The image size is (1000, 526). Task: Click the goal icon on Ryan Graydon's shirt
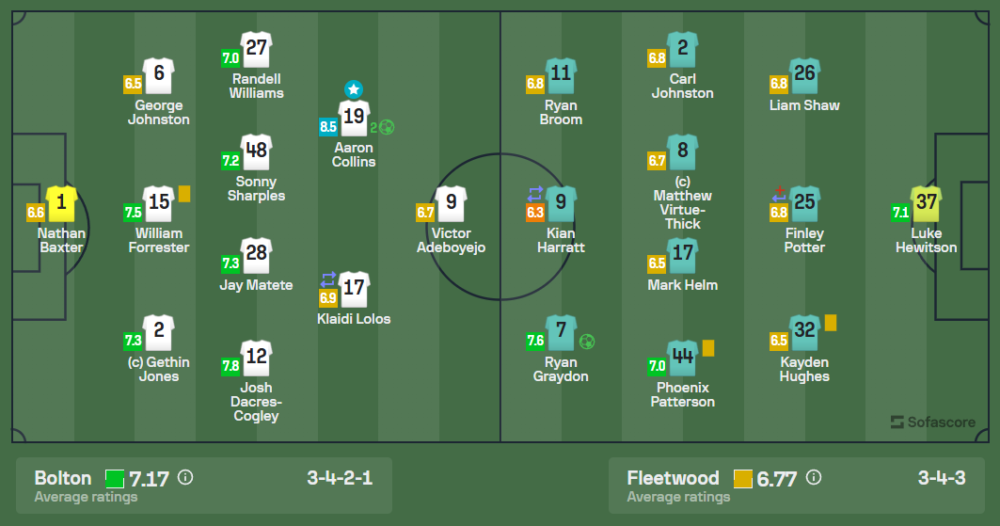click(587, 341)
